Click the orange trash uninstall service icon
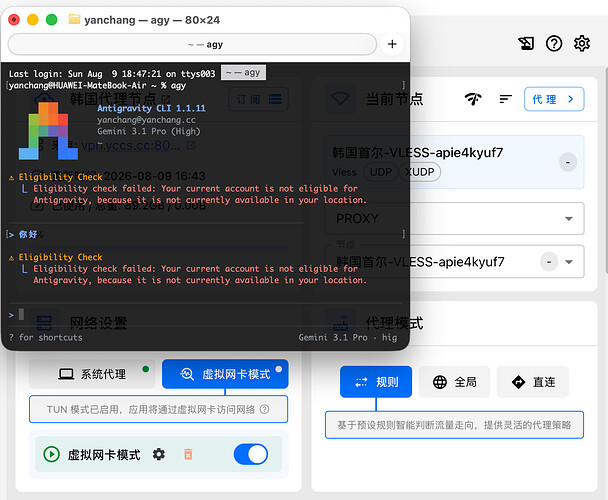The width and height of the screenshot is (608, 500). [188, 454]
